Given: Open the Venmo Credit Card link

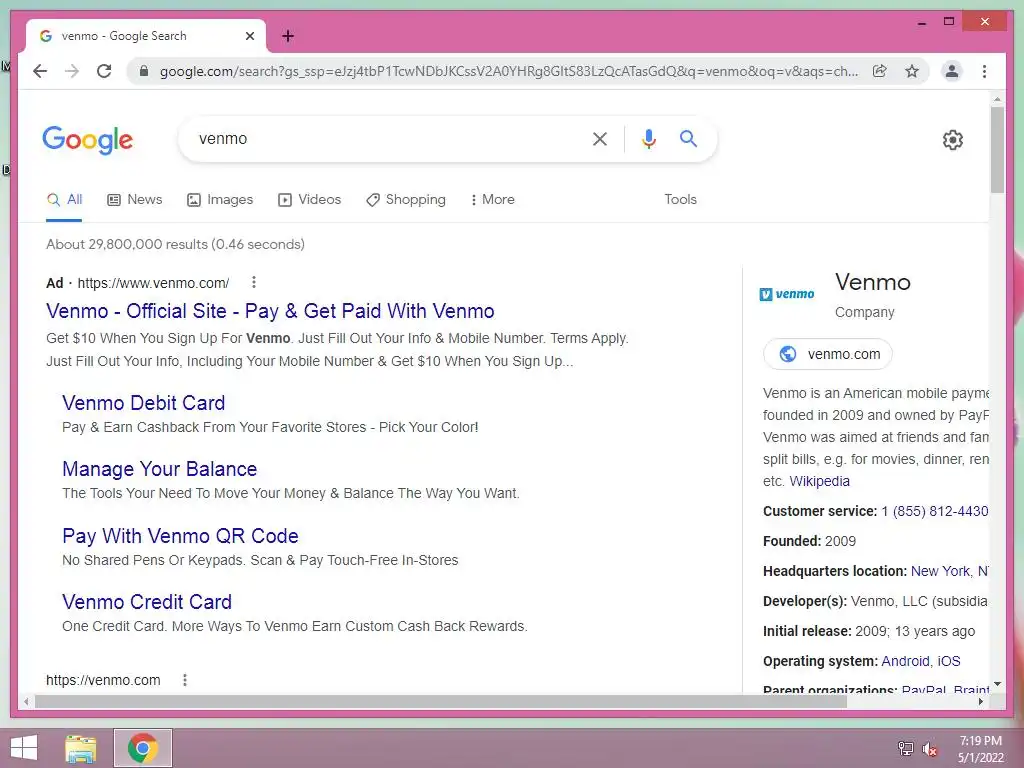Looking at the screenshot, I should click(147, 601).
